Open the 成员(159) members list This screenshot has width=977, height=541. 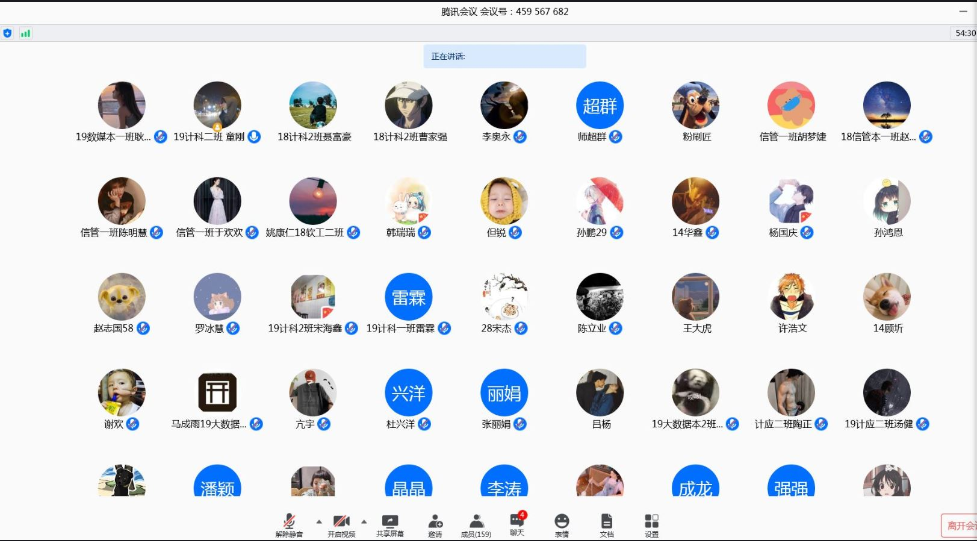(476, 525)
